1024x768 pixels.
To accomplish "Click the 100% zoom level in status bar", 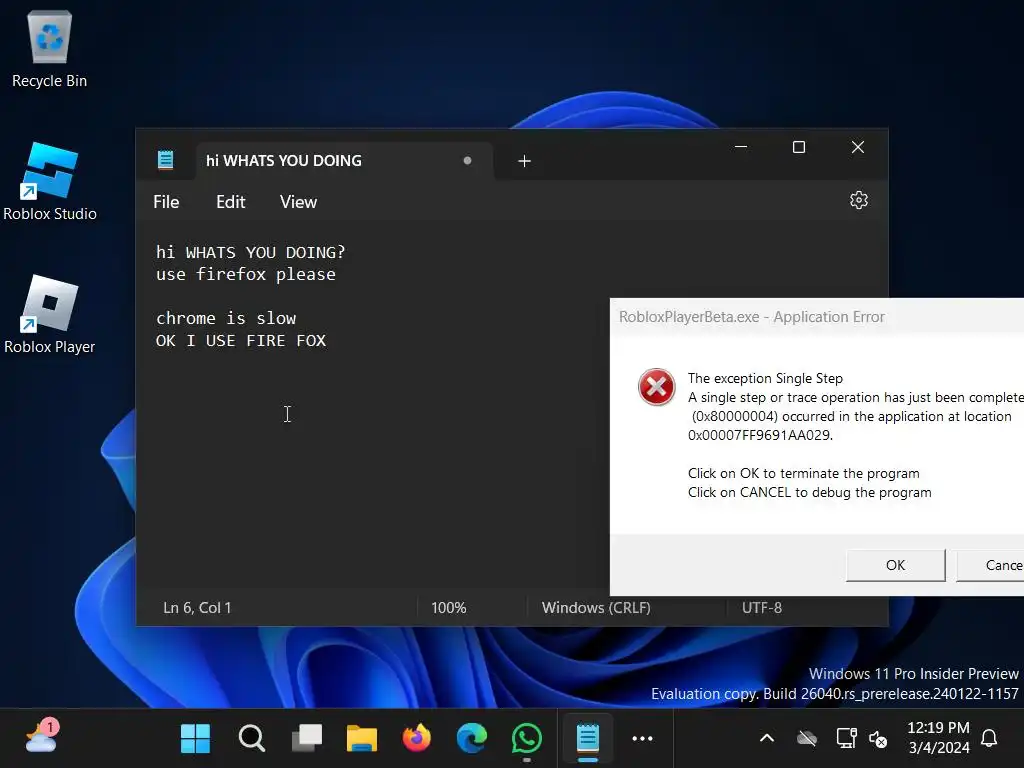I will (449, 607).
